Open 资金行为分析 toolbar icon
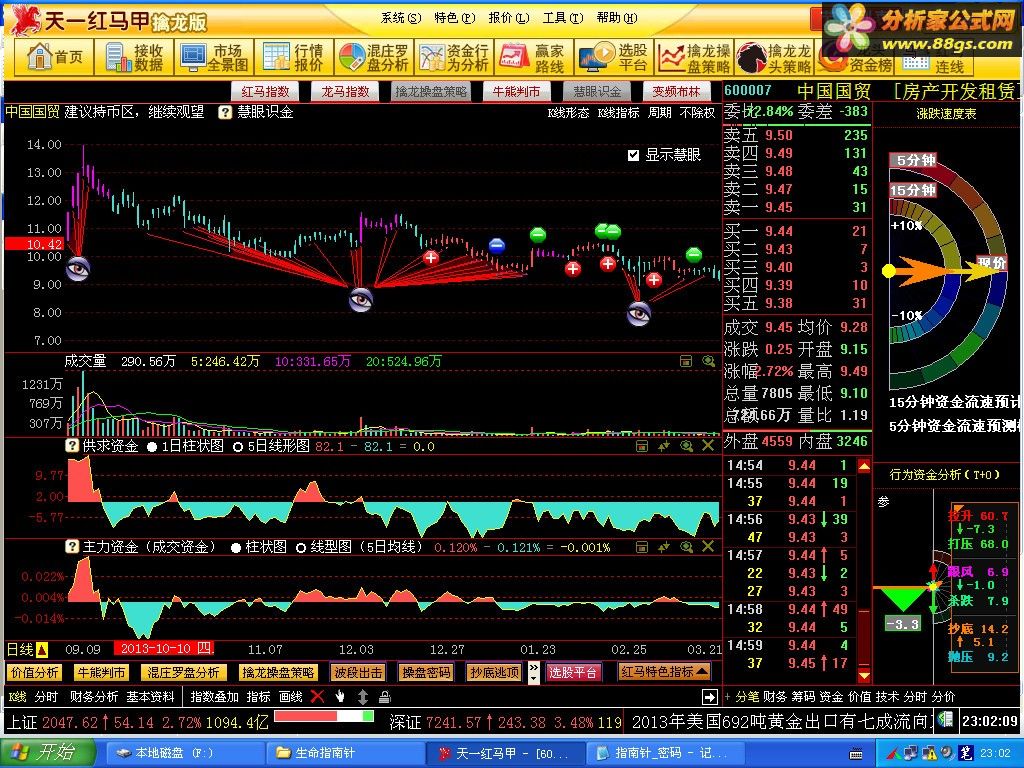Viewport: 1024px width, 768px height. click(x=454, y=57)
